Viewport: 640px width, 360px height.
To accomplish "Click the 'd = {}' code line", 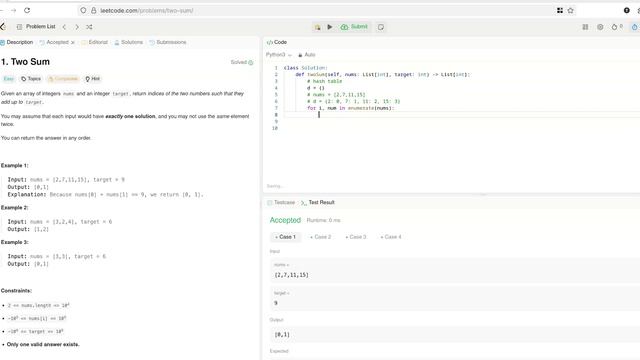I will 316,88.
